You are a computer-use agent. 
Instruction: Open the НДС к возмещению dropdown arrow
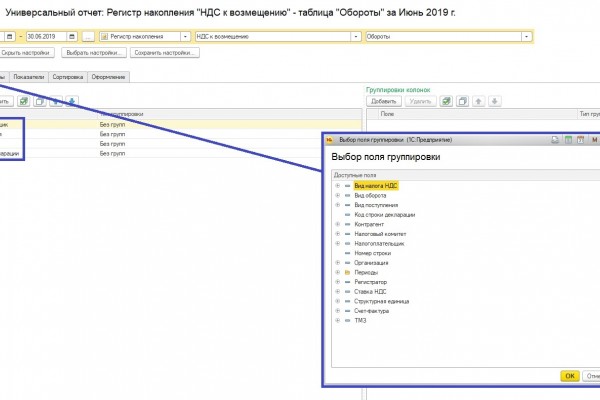tap(356, 37)
